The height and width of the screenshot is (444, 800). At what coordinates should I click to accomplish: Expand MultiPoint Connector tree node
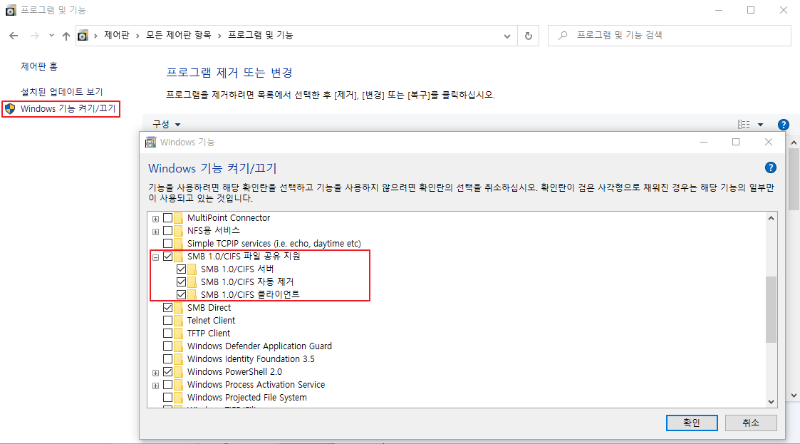156,219
